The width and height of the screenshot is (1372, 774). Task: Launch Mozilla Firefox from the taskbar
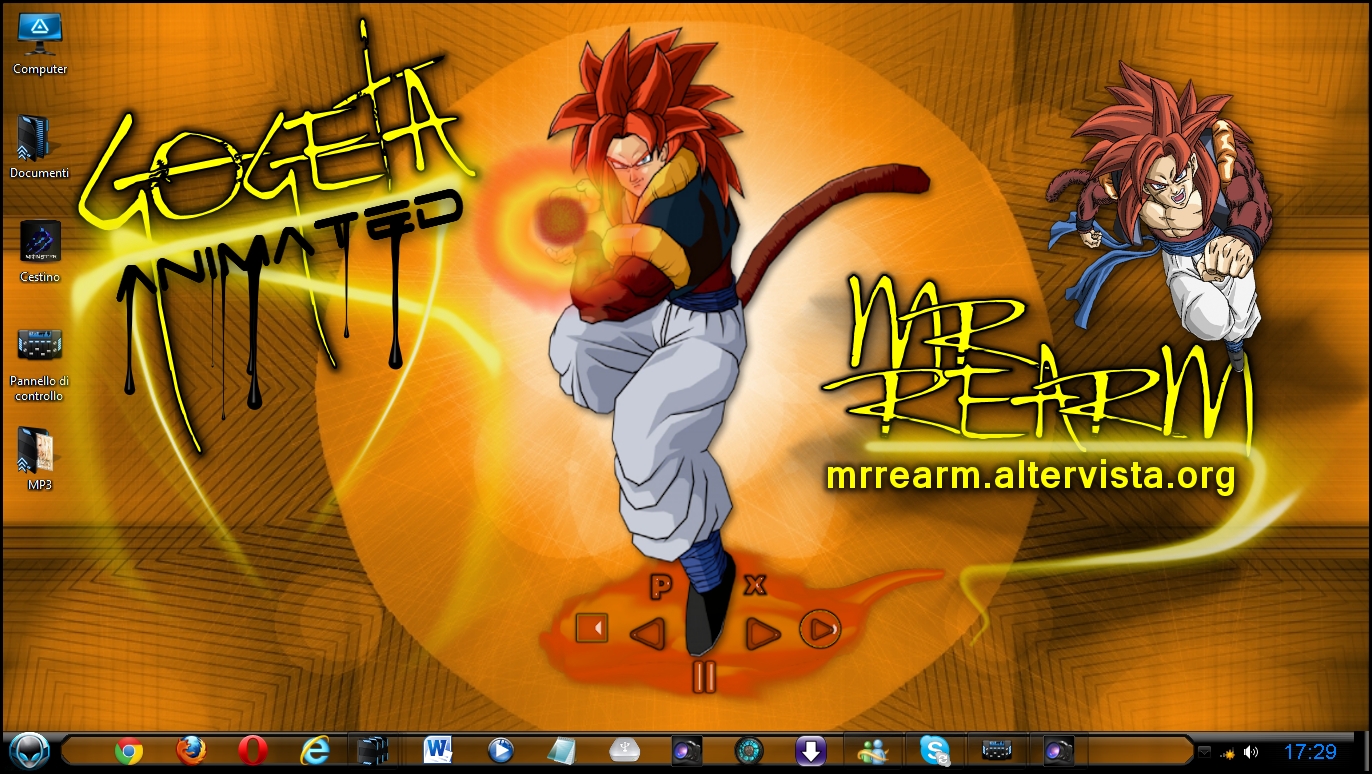pos(191,751)
